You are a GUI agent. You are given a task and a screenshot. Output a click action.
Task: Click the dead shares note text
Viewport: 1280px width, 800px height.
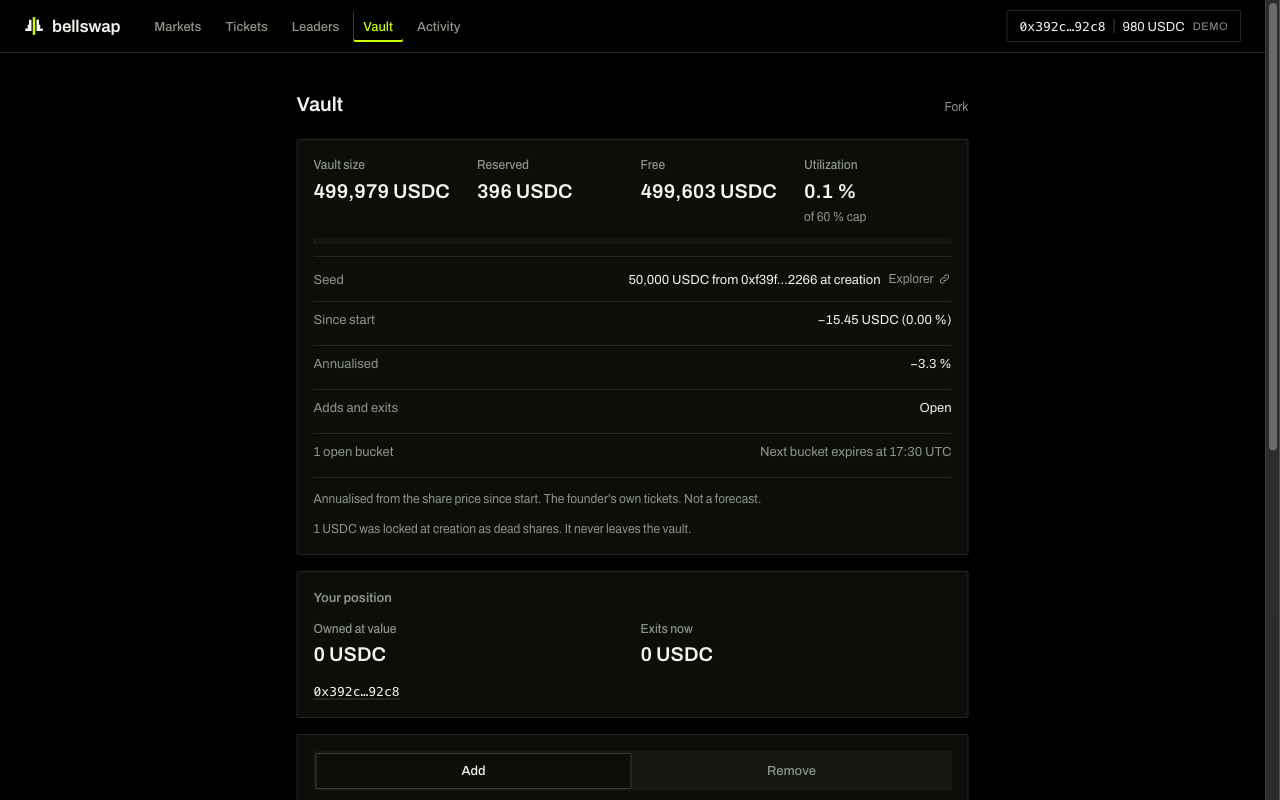[502, 529]
